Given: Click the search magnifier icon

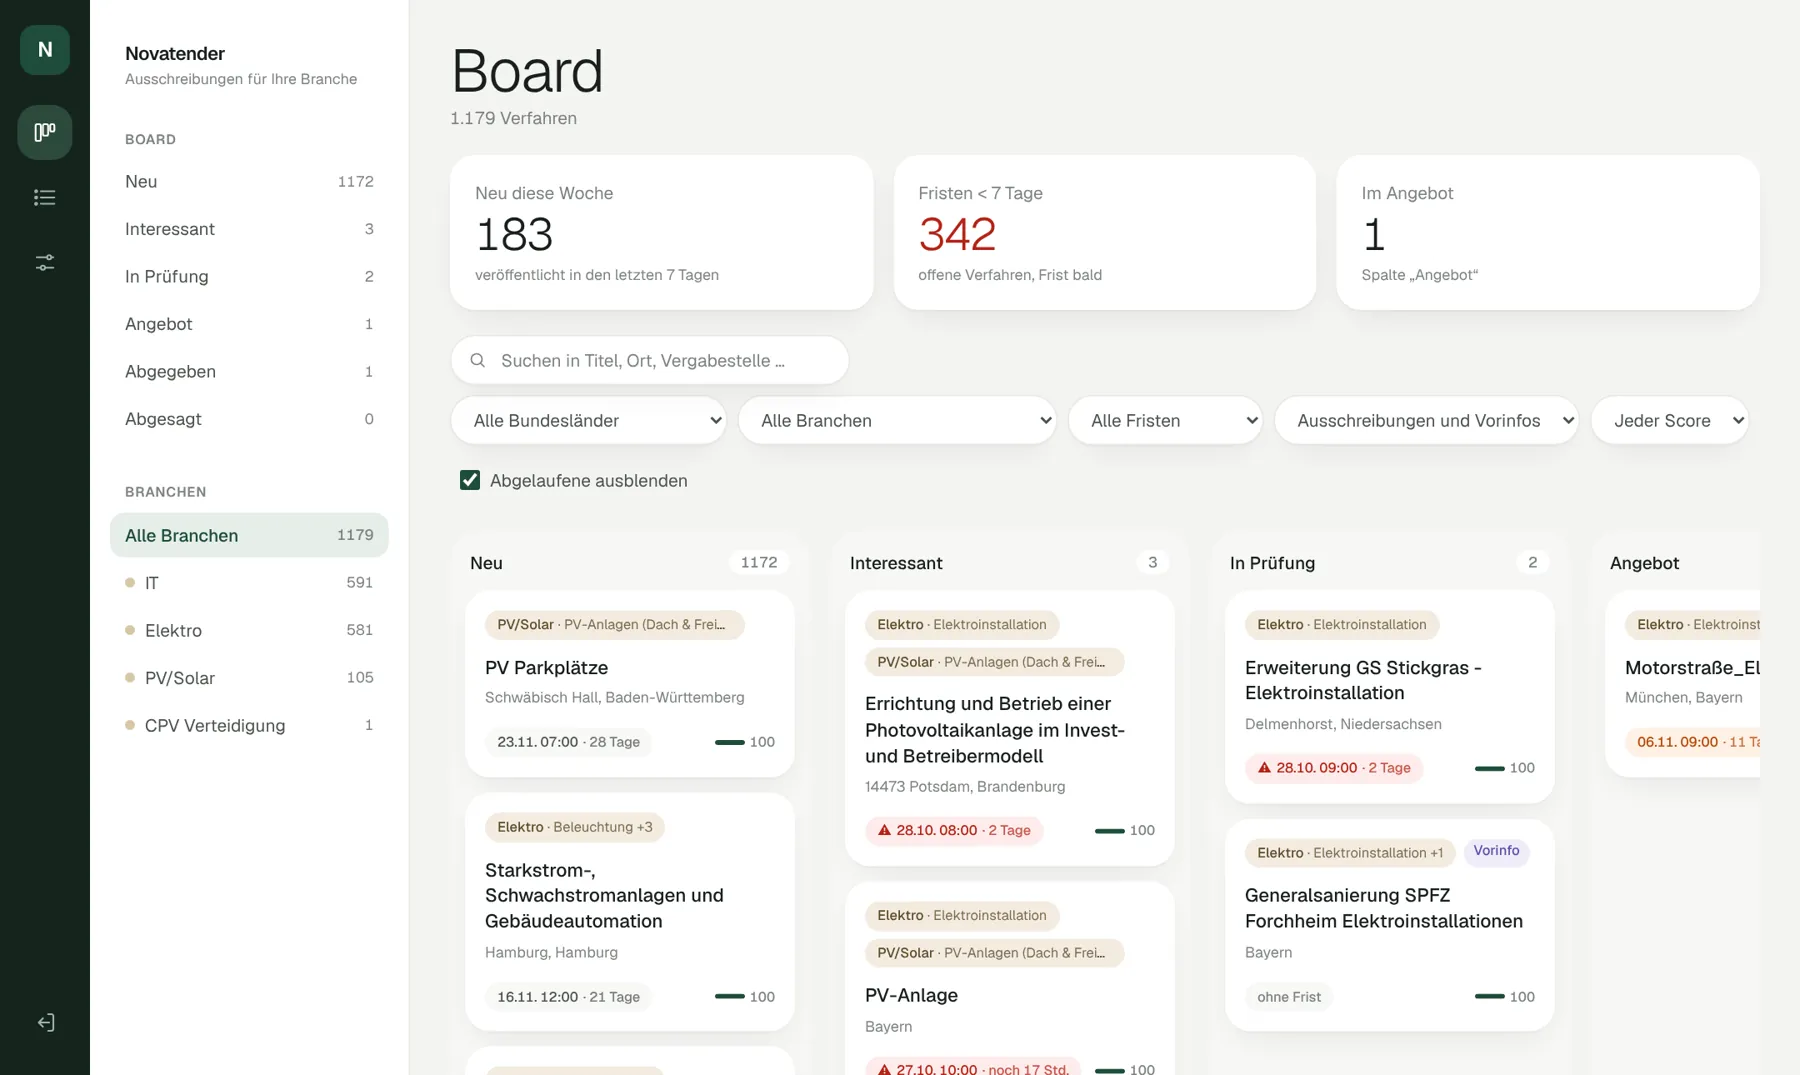Looking at the screenshot, I should (x=478, y=360).
